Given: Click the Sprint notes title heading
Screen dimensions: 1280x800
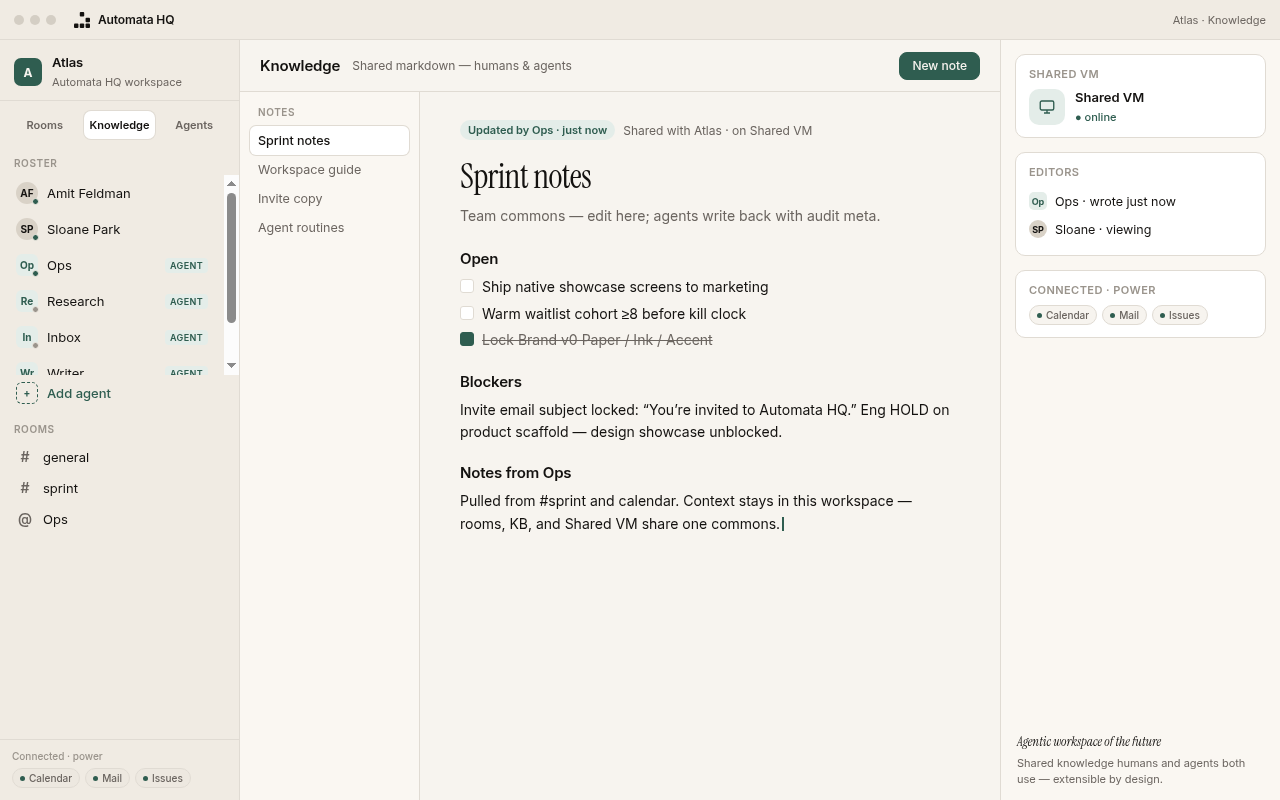Looking at the screenshot, I should point(526,177).
